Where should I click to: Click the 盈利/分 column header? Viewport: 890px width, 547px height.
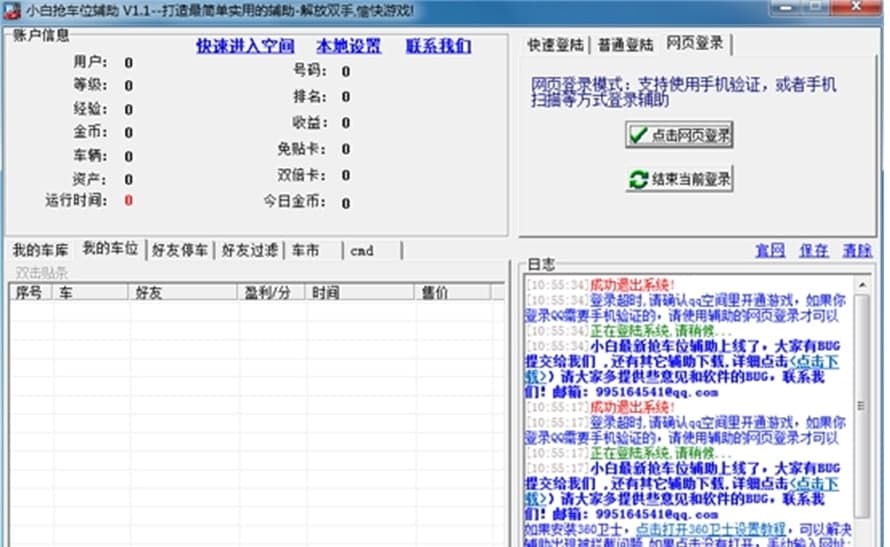[x=271, y=292]
